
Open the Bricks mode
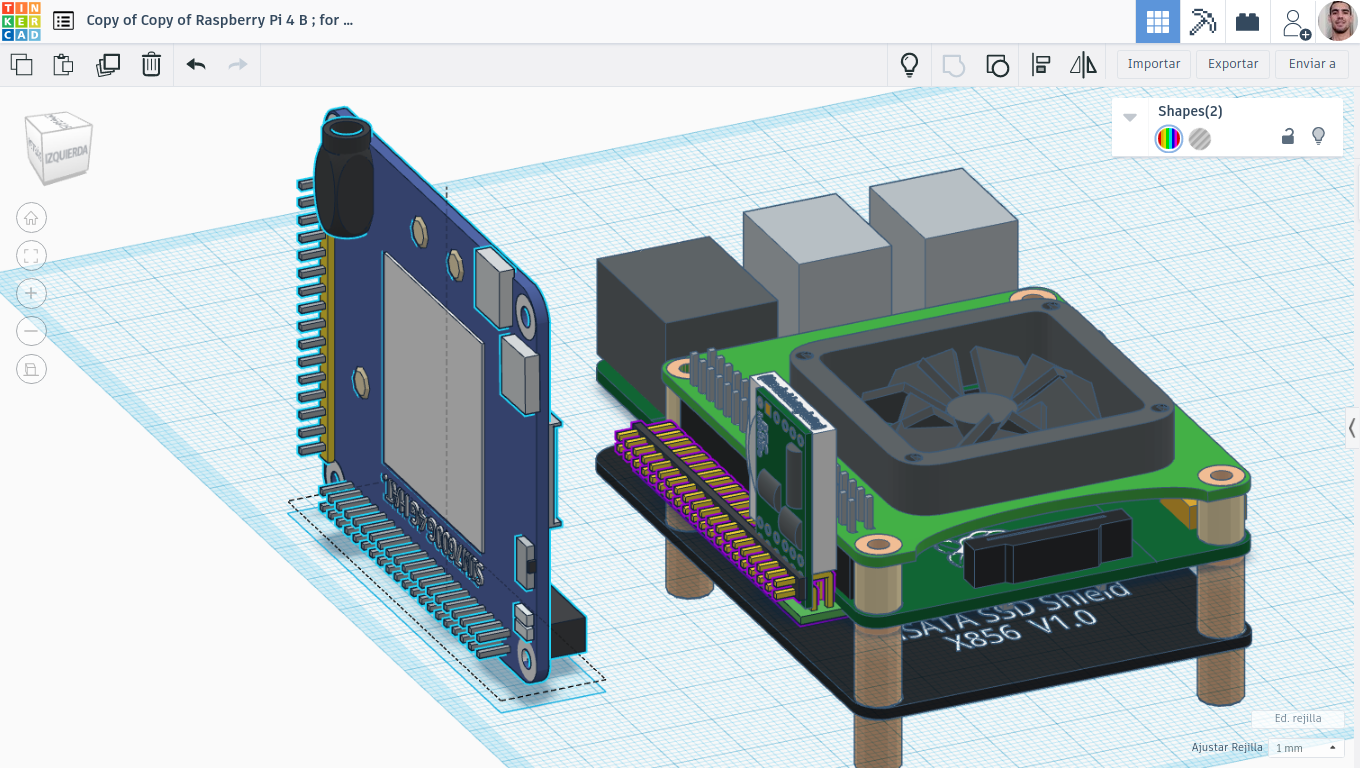[x=1247, y=21]
